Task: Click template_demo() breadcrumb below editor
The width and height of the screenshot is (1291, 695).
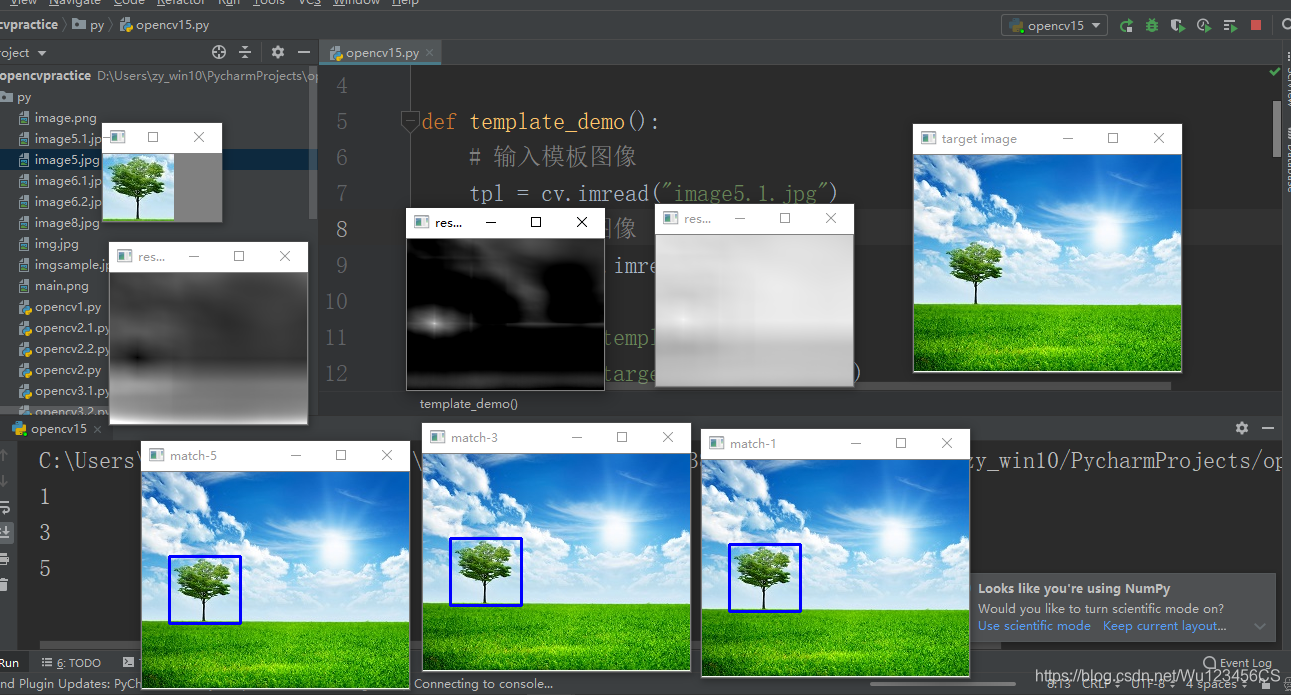Action: [x=469, y=404]
